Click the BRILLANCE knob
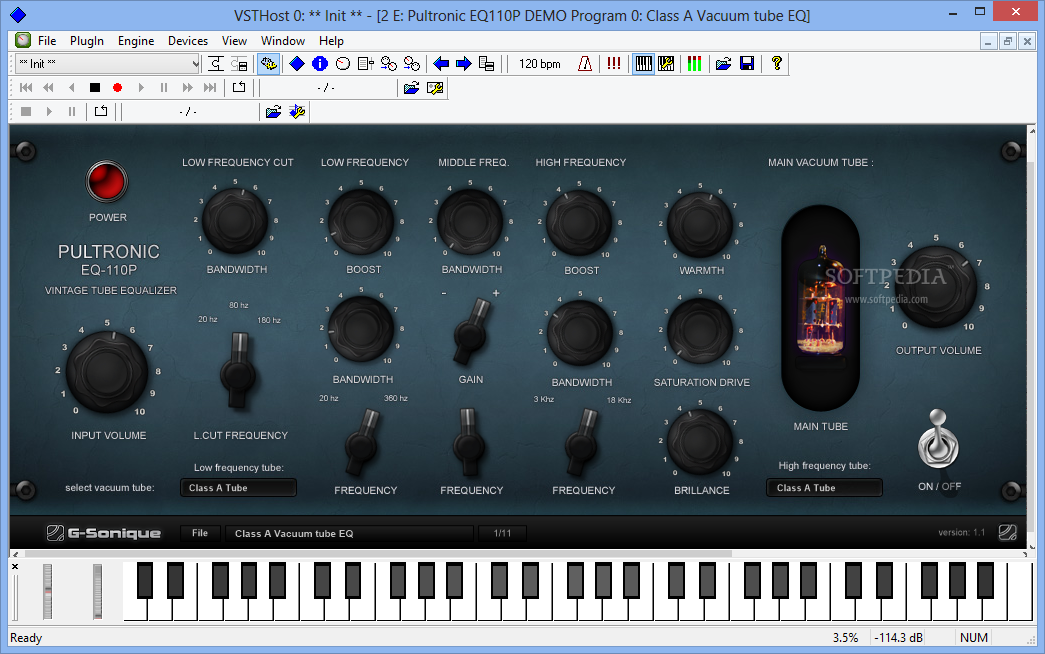Viewport: 1045px width, 654px height. 700,441
